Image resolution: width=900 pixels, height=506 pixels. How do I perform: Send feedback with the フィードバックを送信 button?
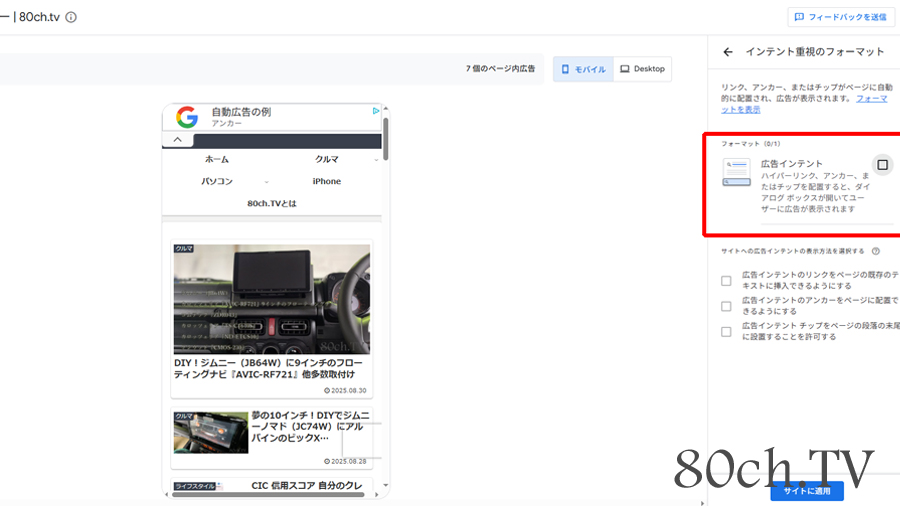(x=840, y=17)
